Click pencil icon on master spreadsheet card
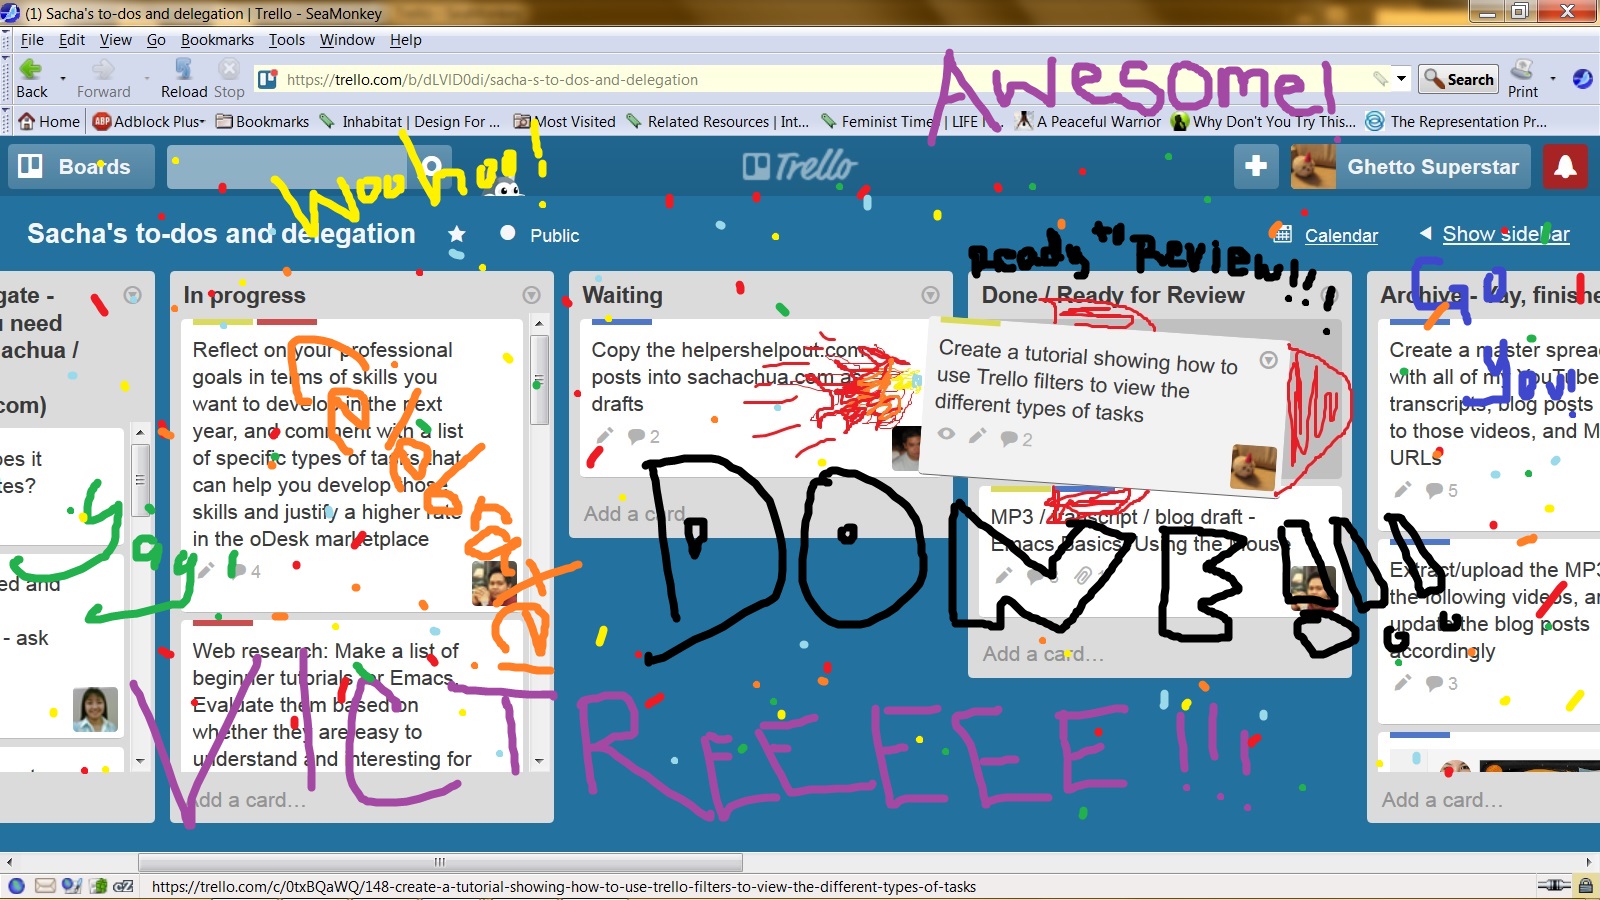Viewport: 1600px width, 900px height. (x=1403, y=490)
